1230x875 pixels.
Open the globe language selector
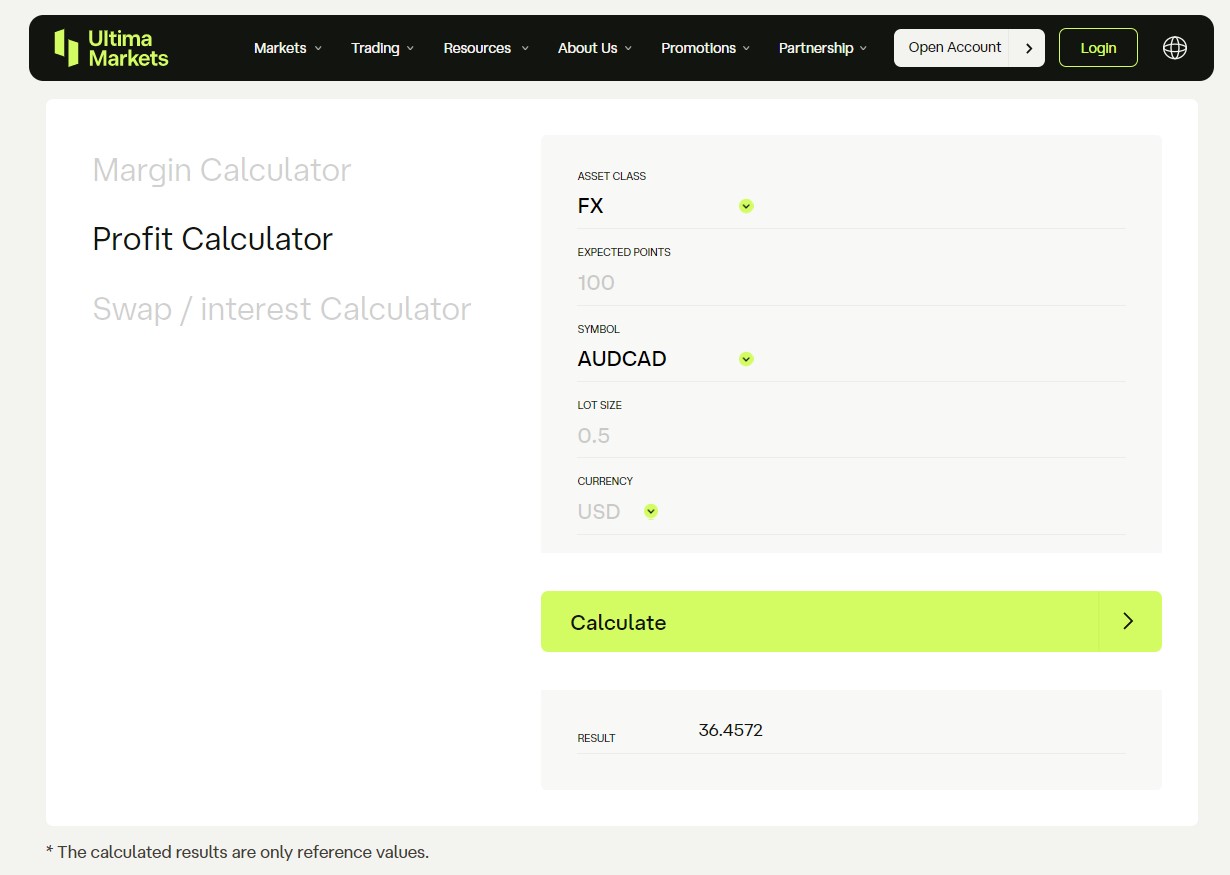tap(1175, 48)
